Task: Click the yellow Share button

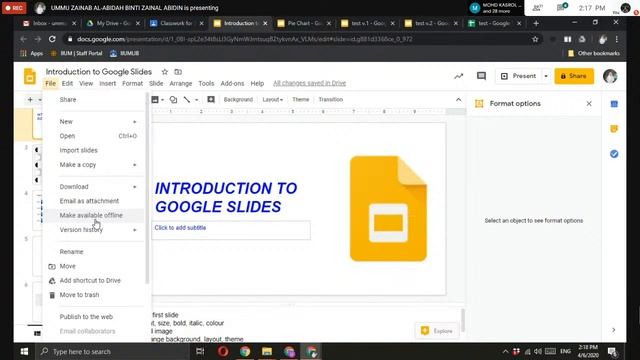Action: pyautogui.click(x=574, y=76)
